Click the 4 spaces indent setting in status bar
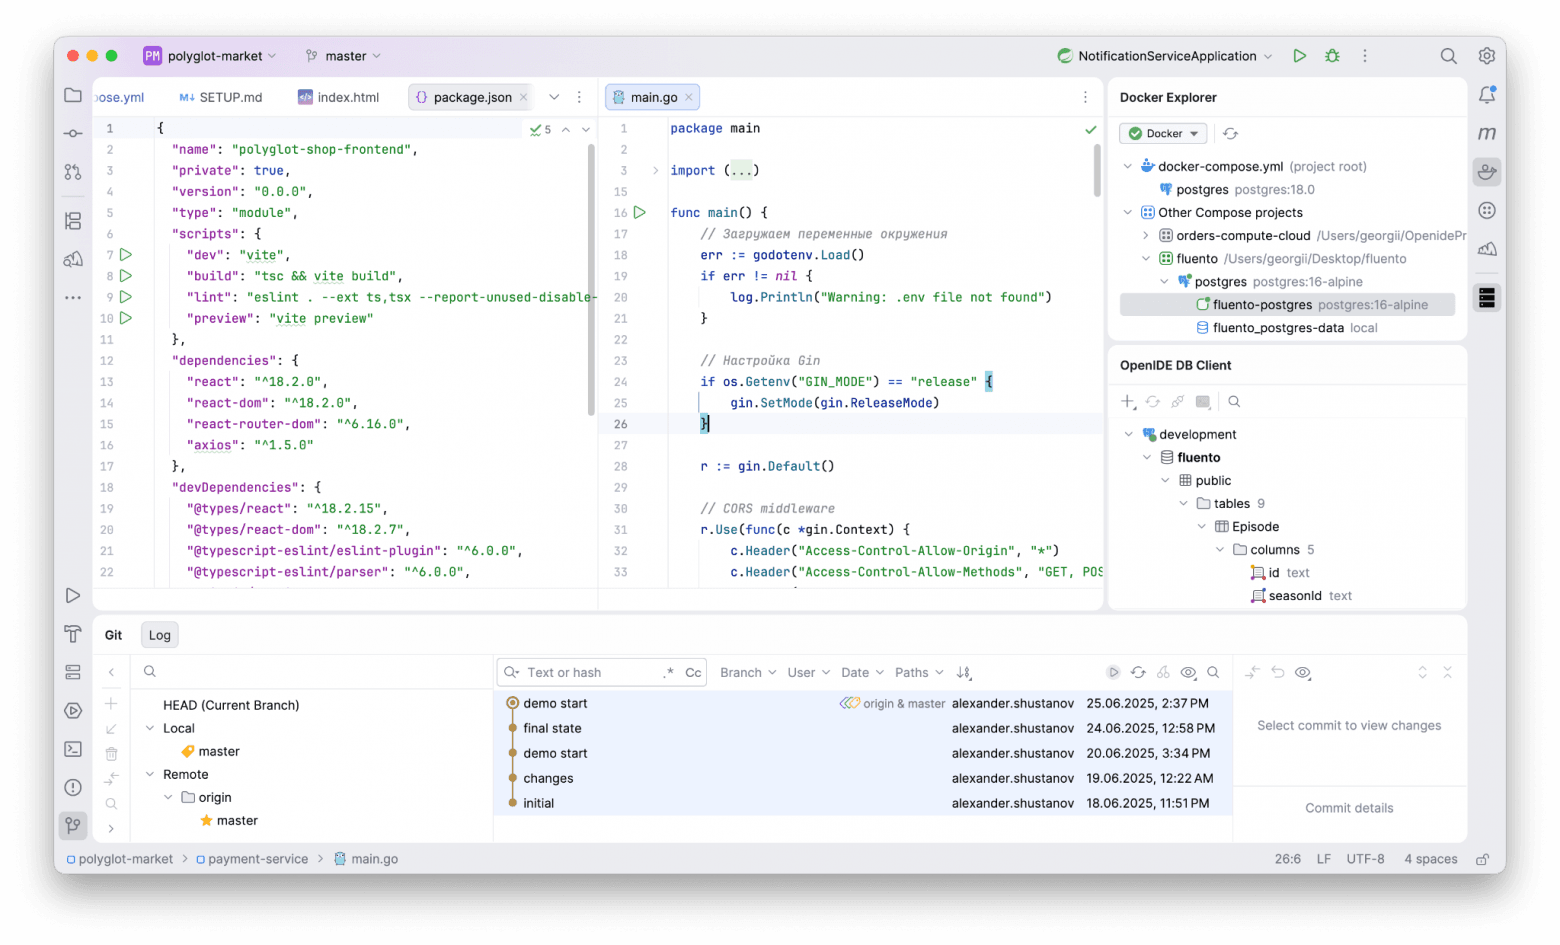The image size is (1560, 945). click(1430, 859)
